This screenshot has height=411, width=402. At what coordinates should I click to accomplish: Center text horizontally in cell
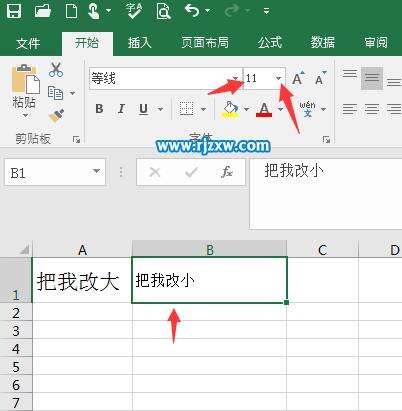tap(372, 109)
